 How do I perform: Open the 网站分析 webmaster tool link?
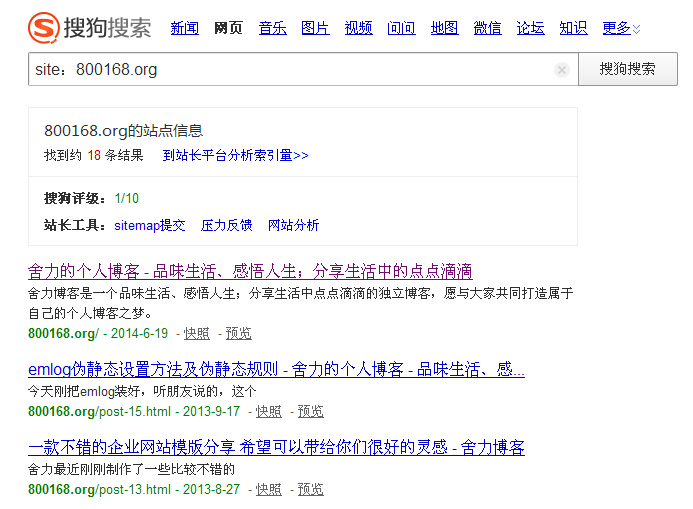(x=293, y=225)
